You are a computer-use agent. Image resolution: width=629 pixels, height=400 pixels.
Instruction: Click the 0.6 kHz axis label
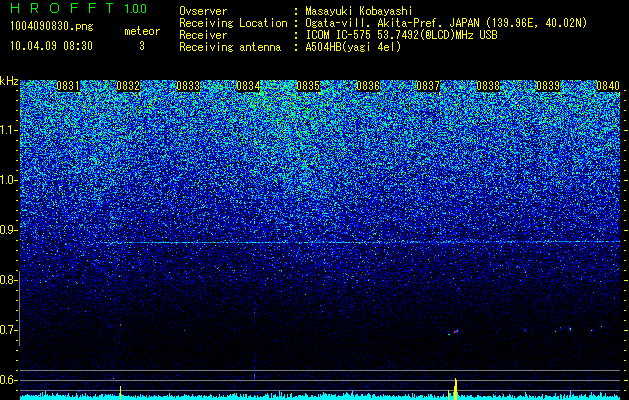tap(9, 380)
